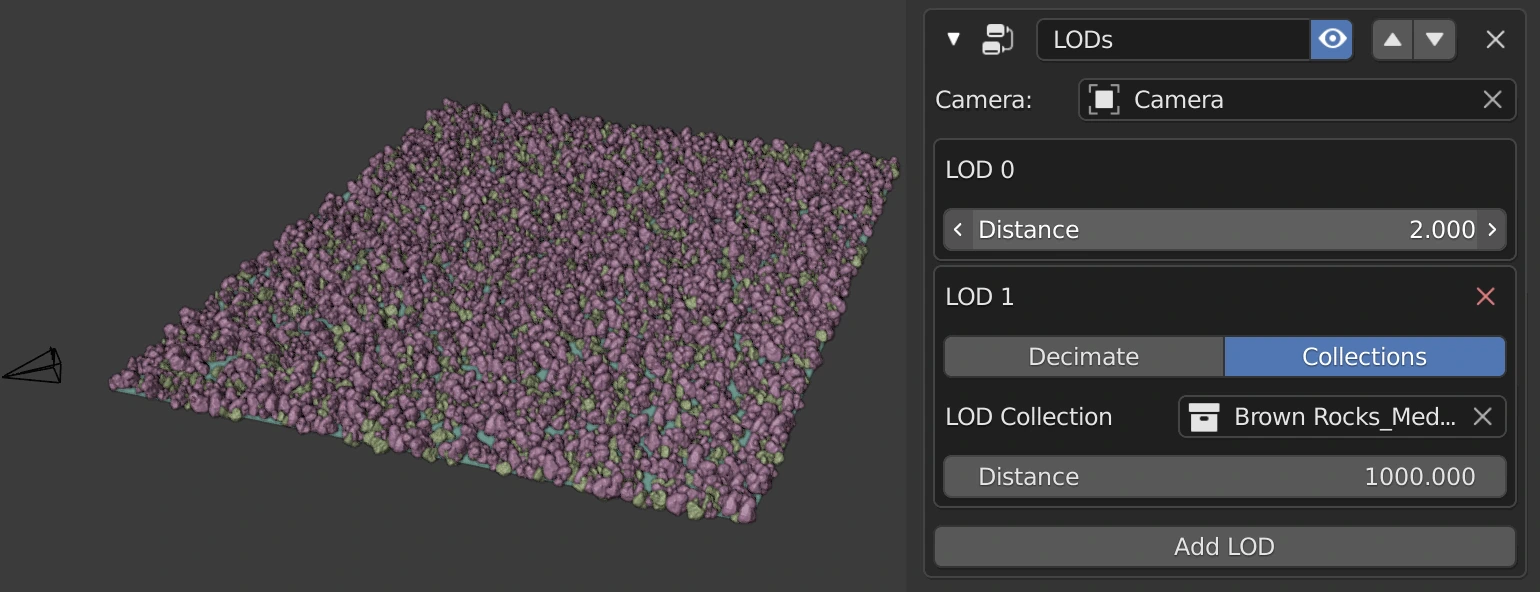Clear the Brown Rocks LOD collection

coord(1482,417)
